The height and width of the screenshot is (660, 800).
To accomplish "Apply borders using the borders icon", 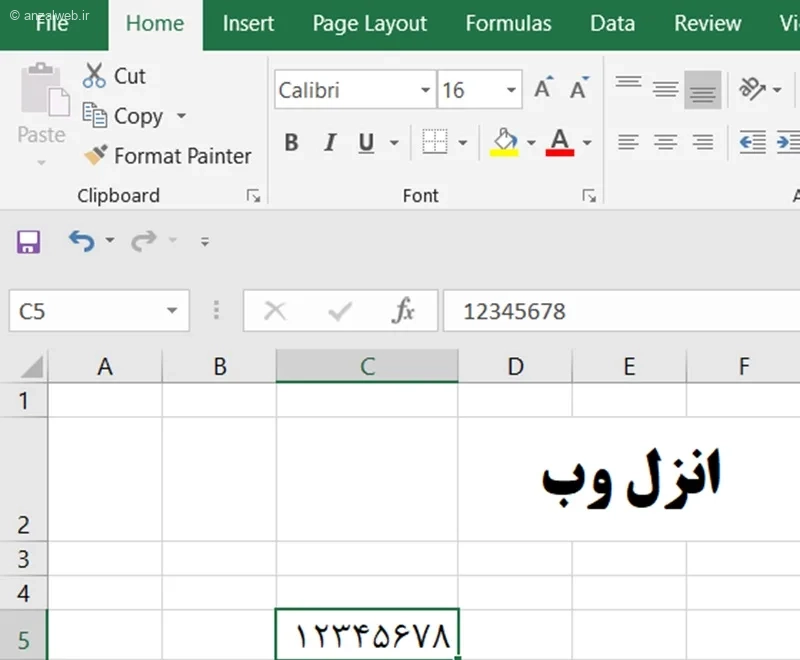I will [435, 142].
